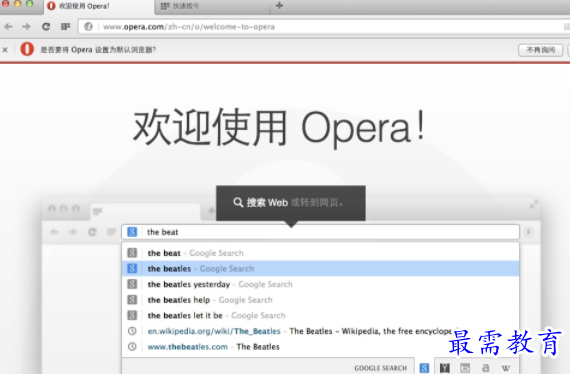Select 'the beatles let it be' suggestion
The image size is (570, 374).
point(320,315)
